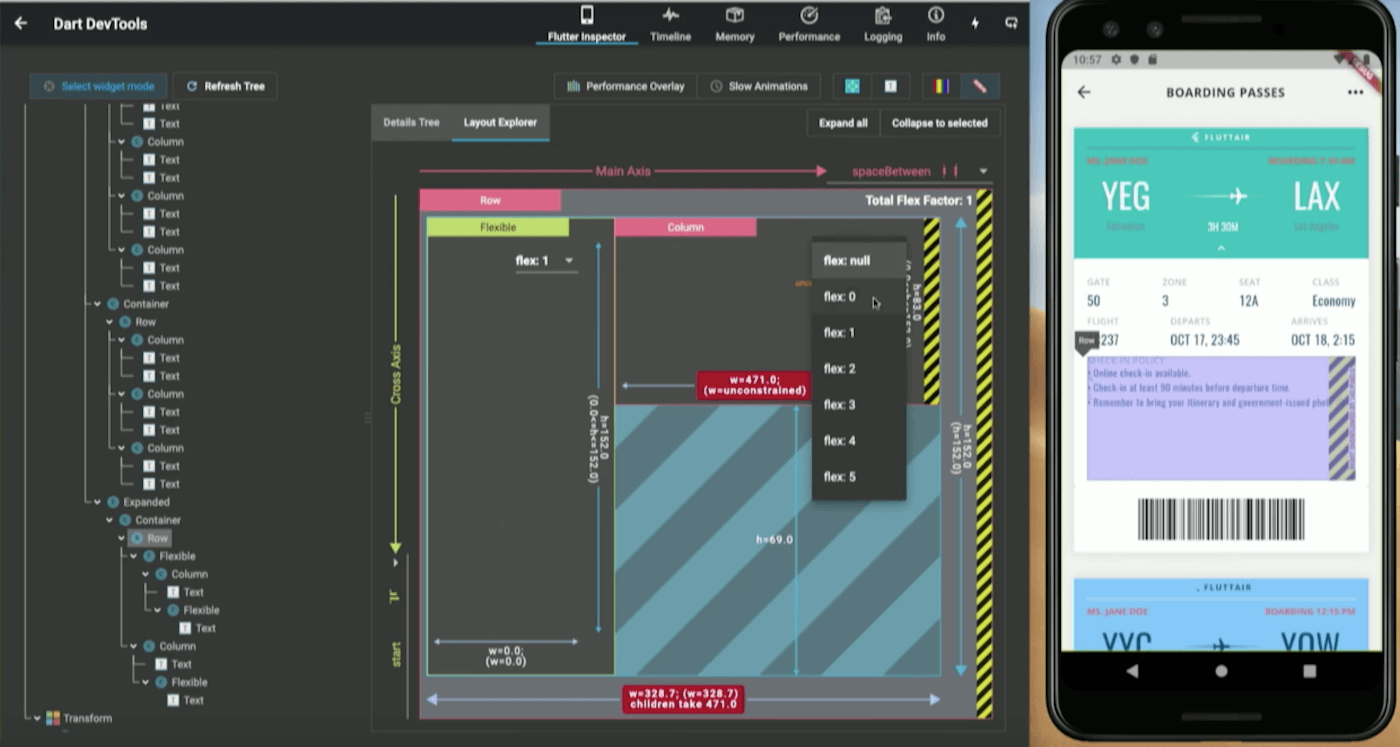
Task: Click the Memory cube icon
Action: [735, 15]
